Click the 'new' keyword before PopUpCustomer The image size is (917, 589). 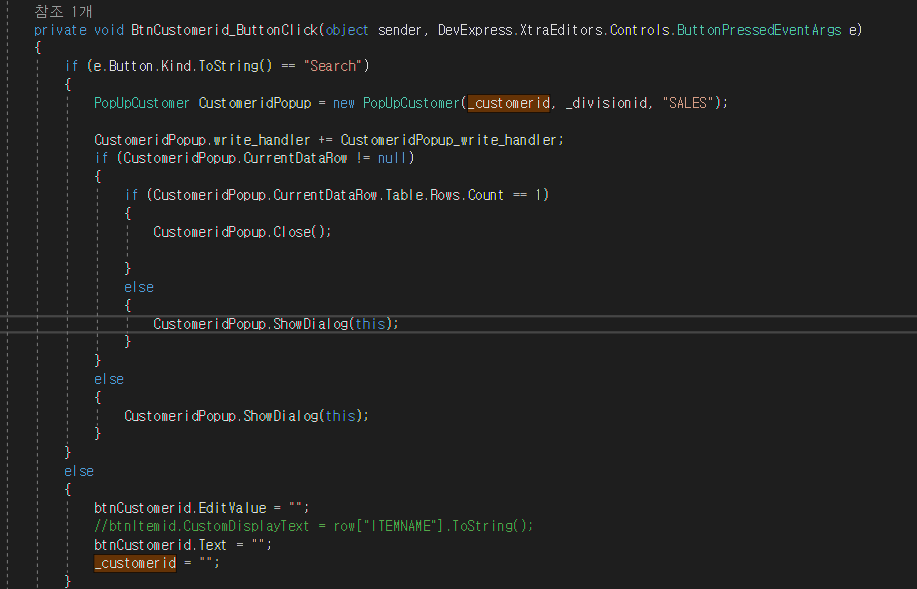(x=344, y=103)
